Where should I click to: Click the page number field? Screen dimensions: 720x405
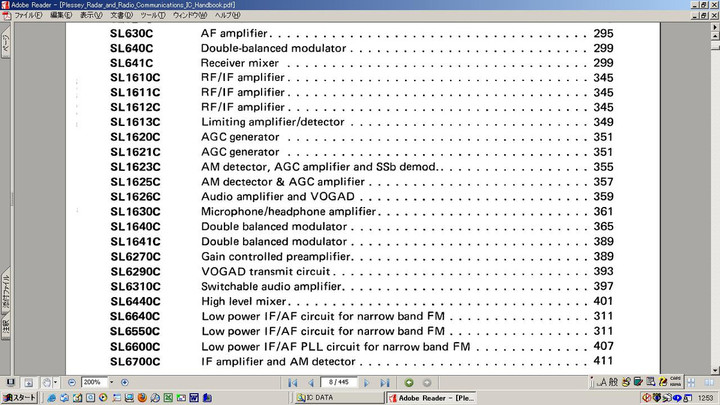tap(336, 382)
